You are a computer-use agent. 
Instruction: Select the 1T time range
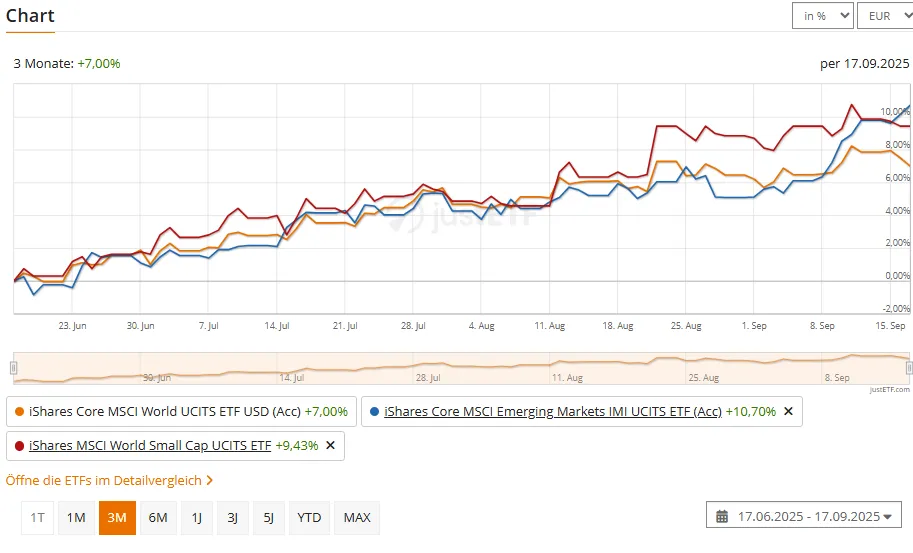(37, 517)
